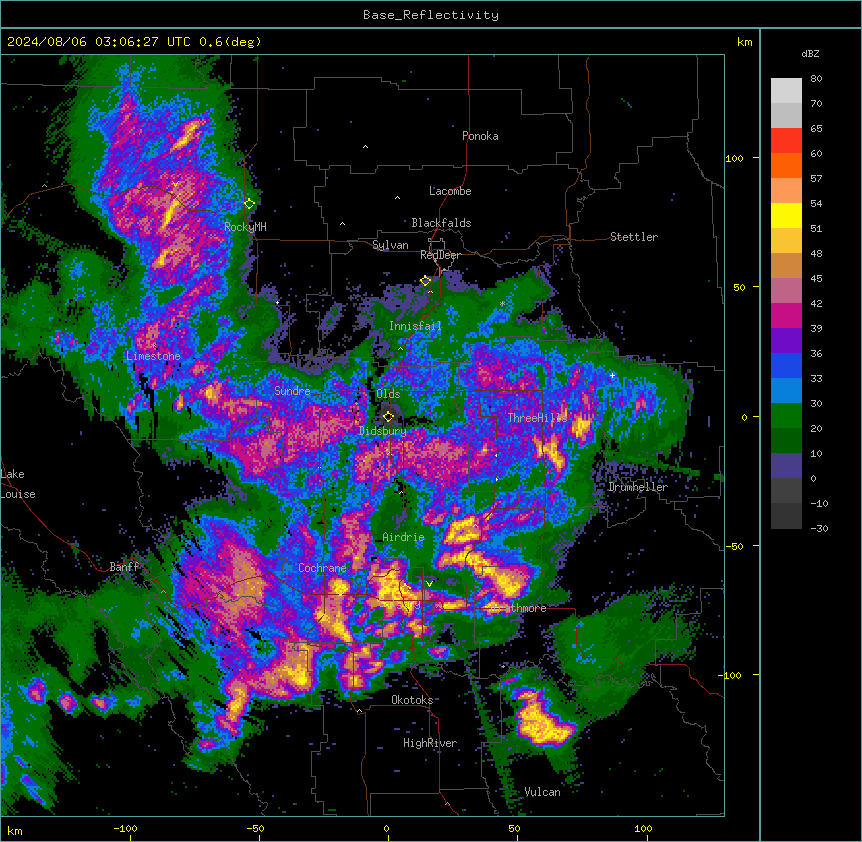Click the 33 value in the dBZ legend
Image resolution: width=862 pixels, height=842 pixels.
[816, 379]
